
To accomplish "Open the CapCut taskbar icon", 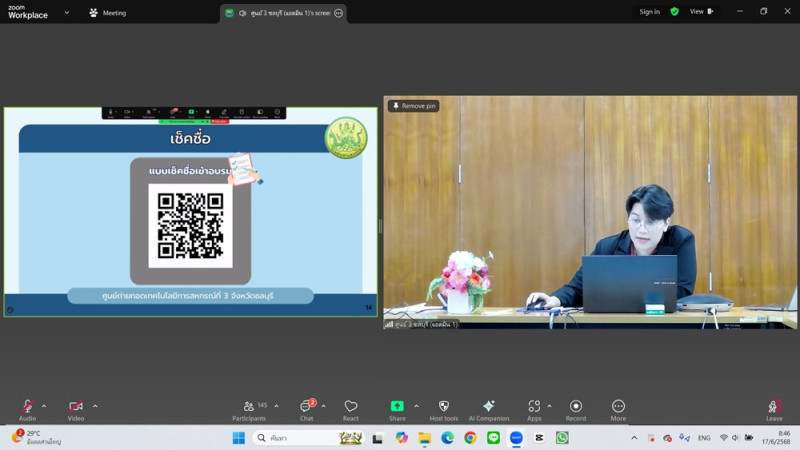I will (x=539, y=438).
